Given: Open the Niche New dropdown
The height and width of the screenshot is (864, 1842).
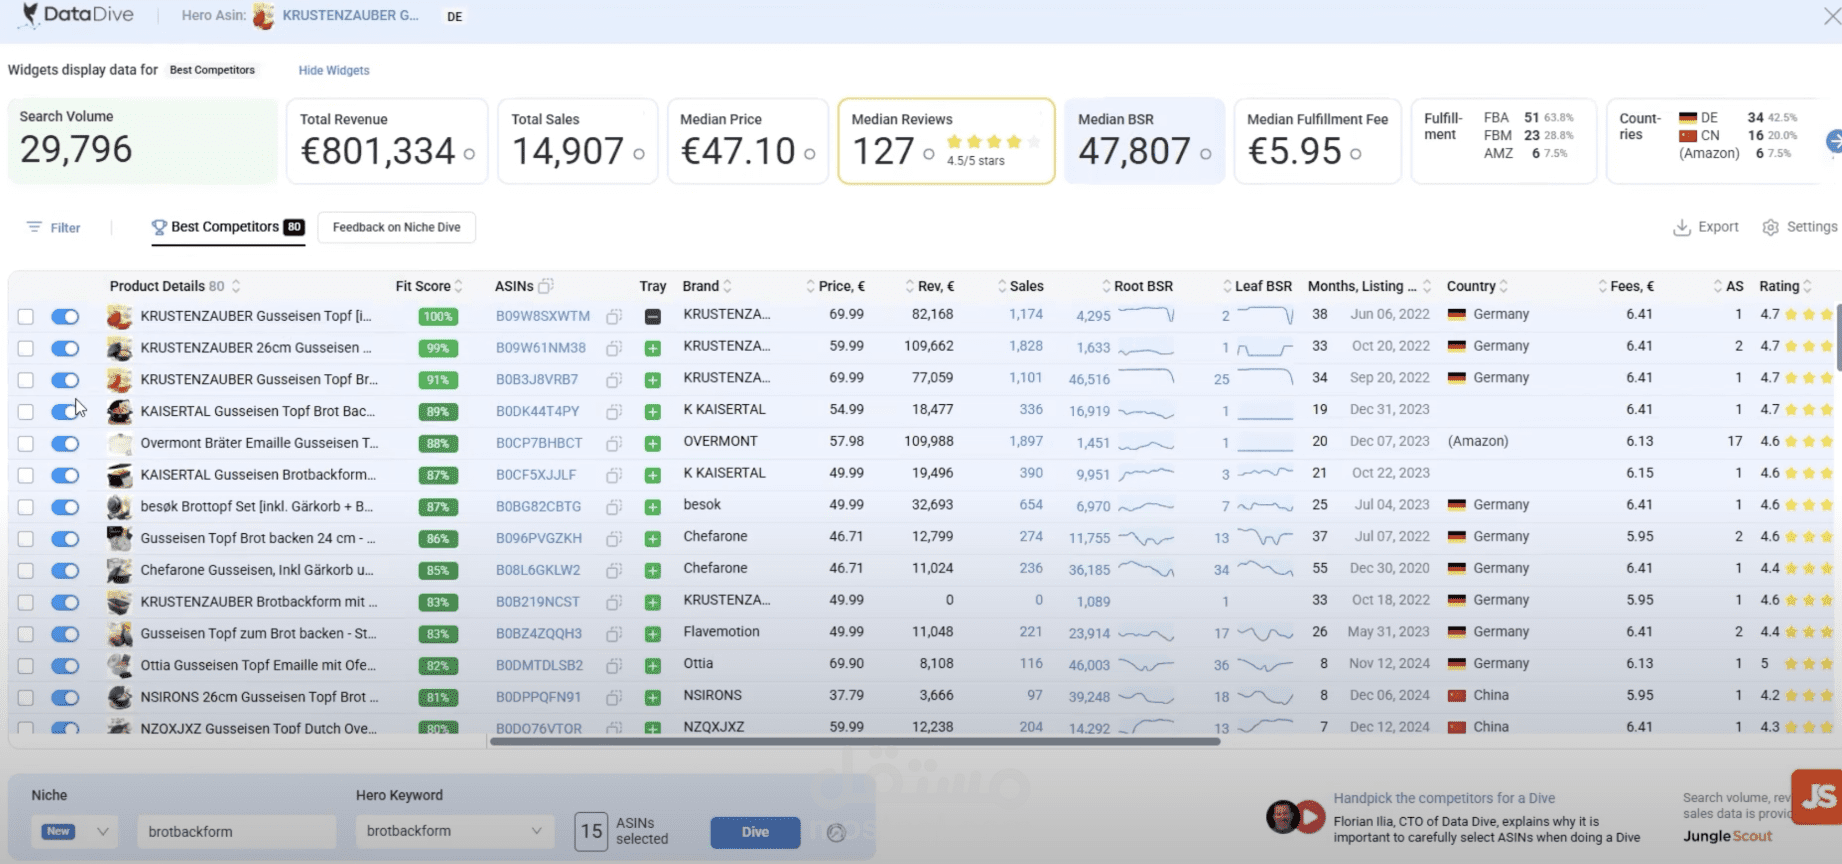Looking at the screenshot, I should coord(102,832).
